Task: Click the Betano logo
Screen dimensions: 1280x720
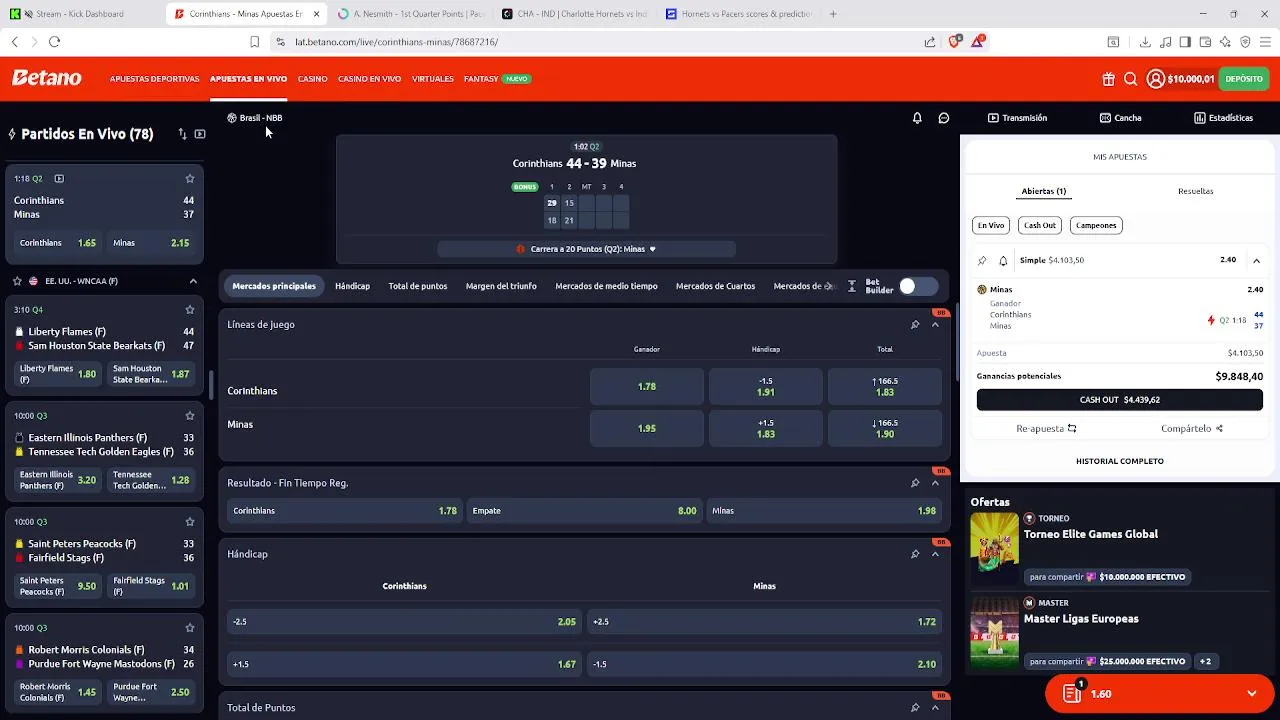Action: pyautogui.click(x=46, y=79)
